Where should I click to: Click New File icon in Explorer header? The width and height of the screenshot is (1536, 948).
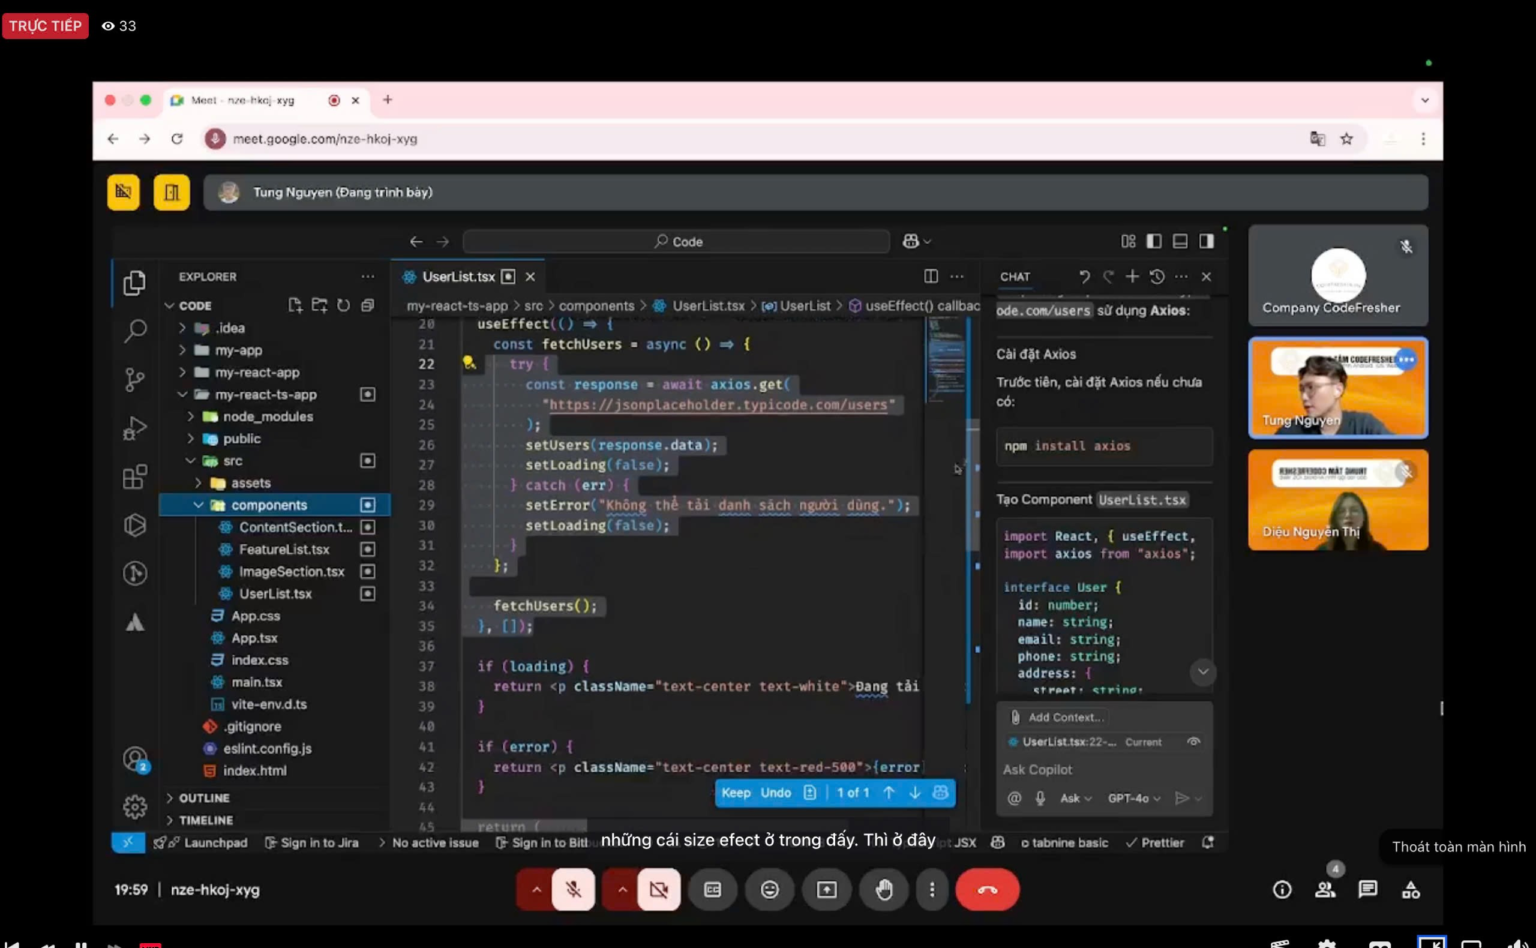295,305
